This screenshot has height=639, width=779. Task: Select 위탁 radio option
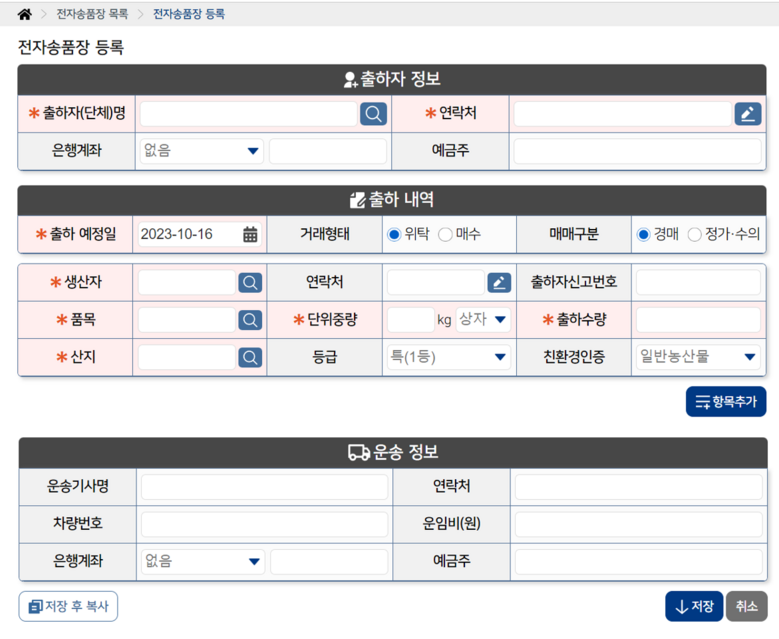[x=394, y=234]
